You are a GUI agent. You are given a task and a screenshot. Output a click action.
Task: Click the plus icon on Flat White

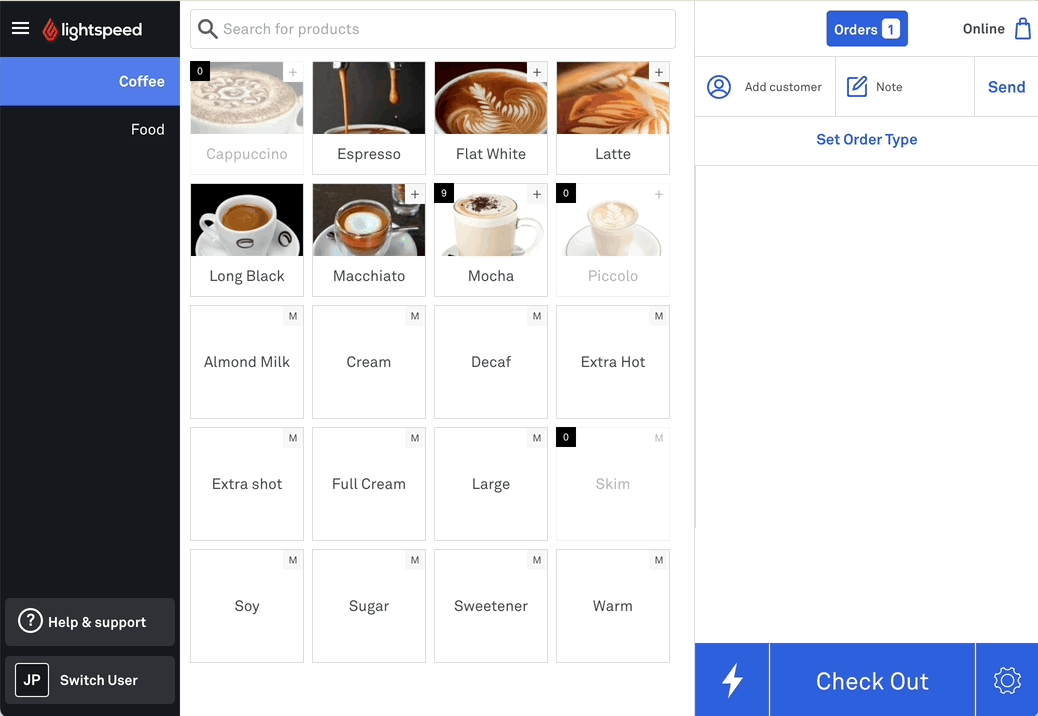[537, 72]
